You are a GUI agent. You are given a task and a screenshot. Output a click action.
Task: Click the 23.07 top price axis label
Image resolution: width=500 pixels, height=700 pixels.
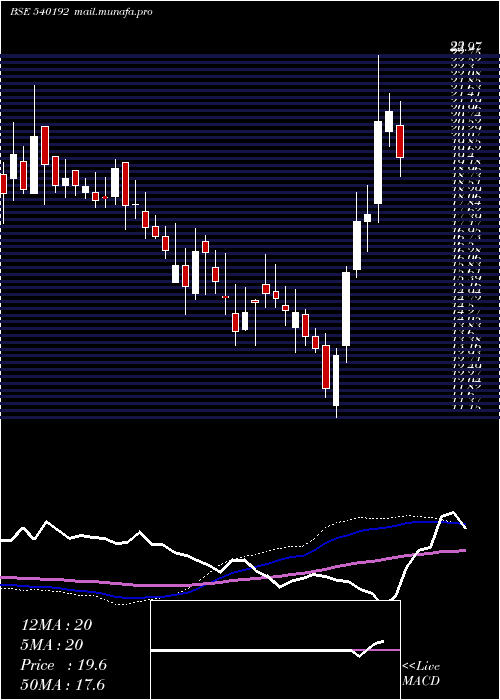coord(466,46)
